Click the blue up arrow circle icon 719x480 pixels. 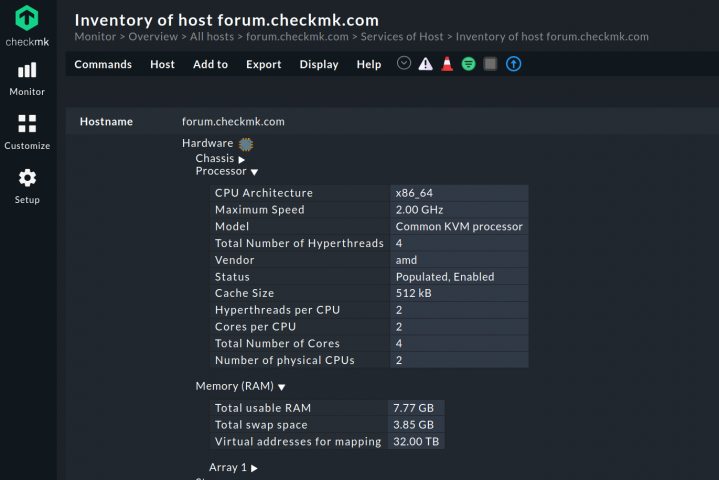click(514, 64)
